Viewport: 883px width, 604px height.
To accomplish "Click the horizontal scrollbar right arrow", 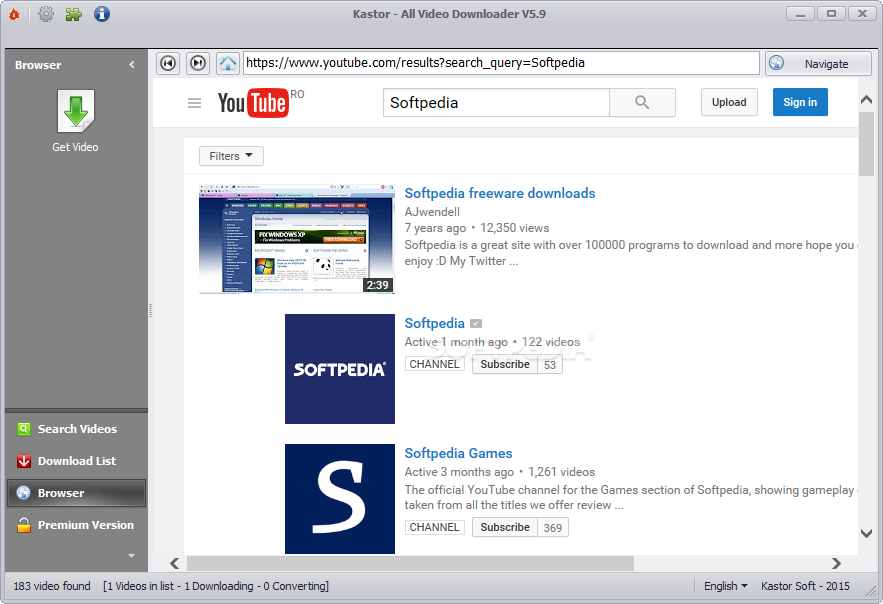I will click(x=836, y=563).
